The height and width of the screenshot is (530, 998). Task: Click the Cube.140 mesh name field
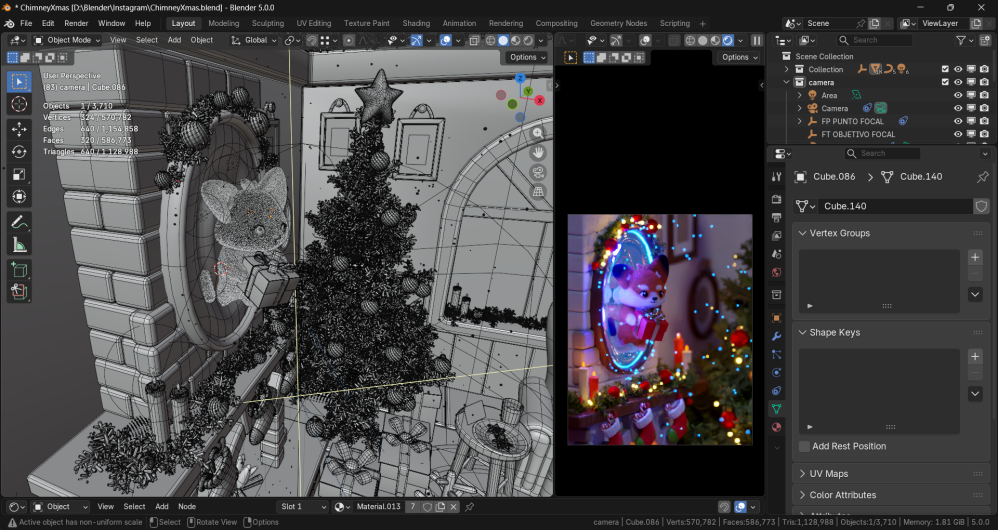[893, 206]
